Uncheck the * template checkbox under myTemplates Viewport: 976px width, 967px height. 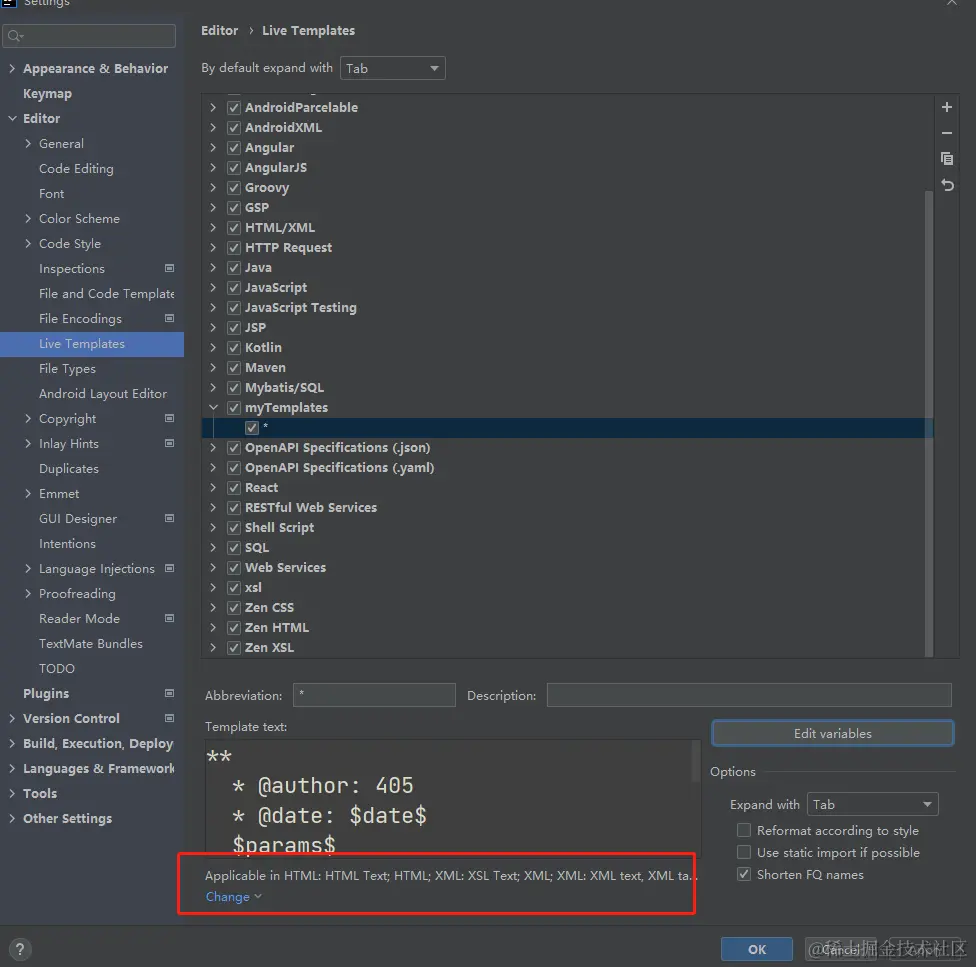pyautogui.click(x=251, y=427)
